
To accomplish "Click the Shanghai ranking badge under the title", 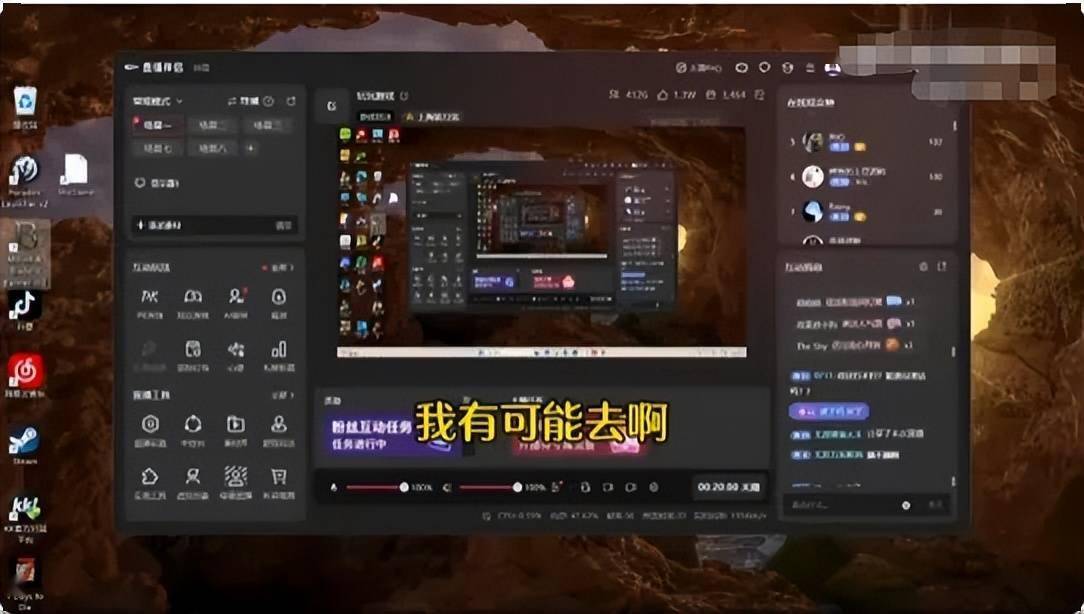I will tap(433, 117).
